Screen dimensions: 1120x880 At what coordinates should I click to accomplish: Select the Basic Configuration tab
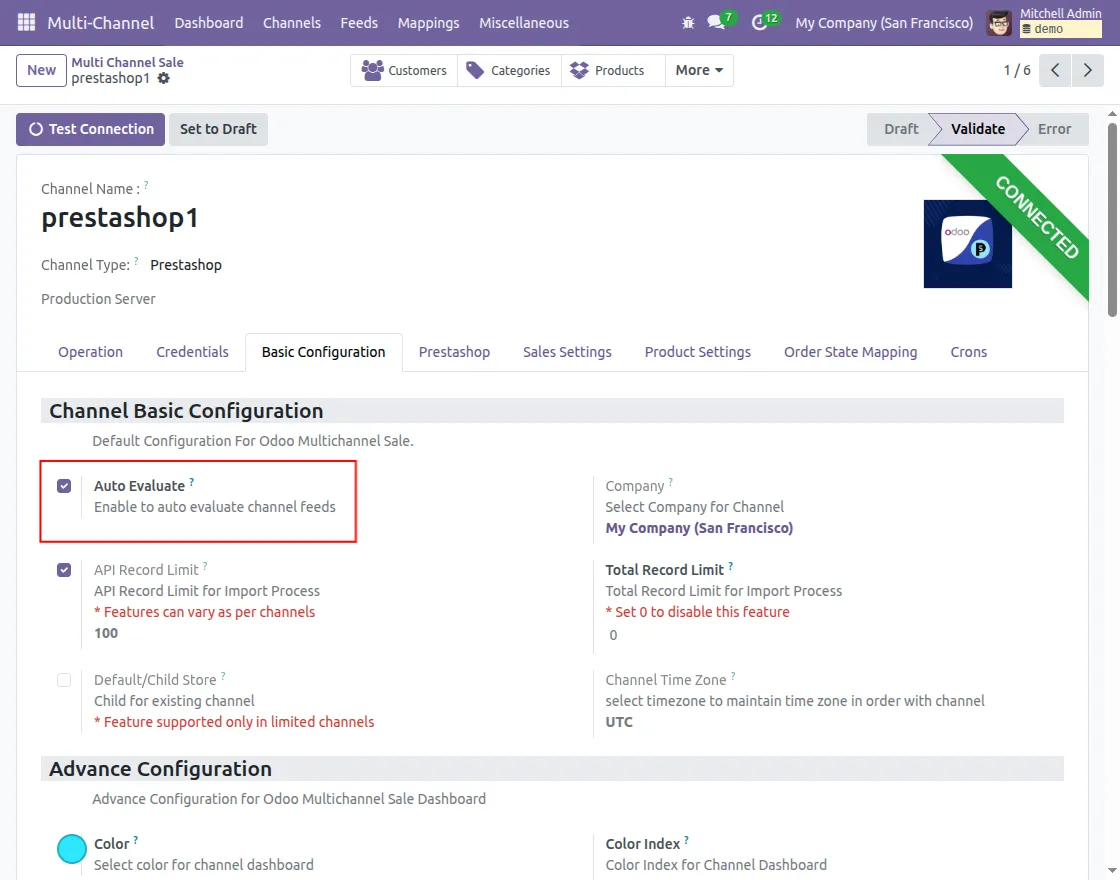click(324, 352)
